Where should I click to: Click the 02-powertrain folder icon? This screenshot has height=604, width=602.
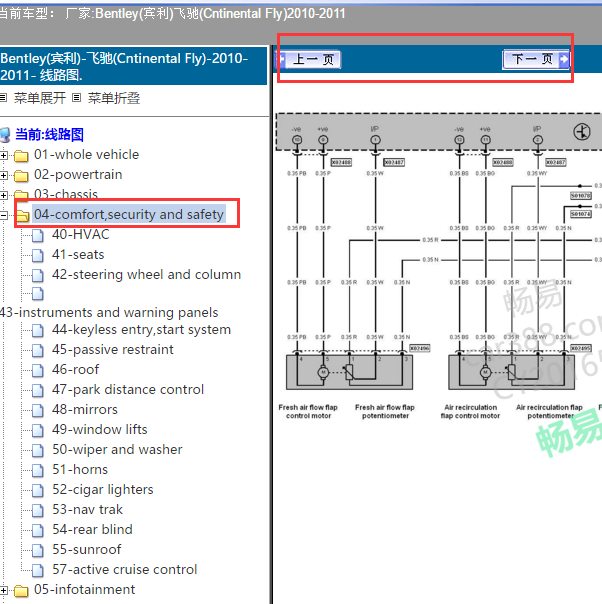tap(21, 176)
